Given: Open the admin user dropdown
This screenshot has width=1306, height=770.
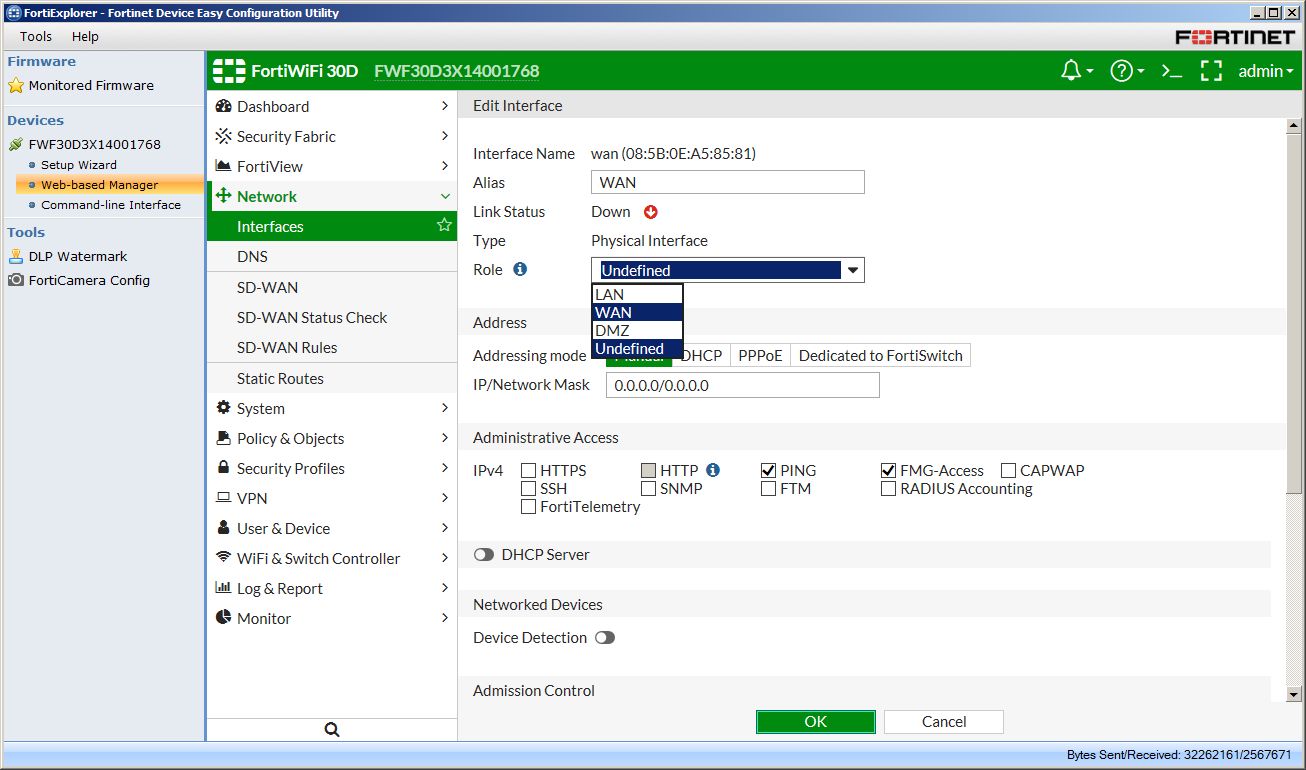Looking at the screenshot, I should click(x=1266, y=71).
